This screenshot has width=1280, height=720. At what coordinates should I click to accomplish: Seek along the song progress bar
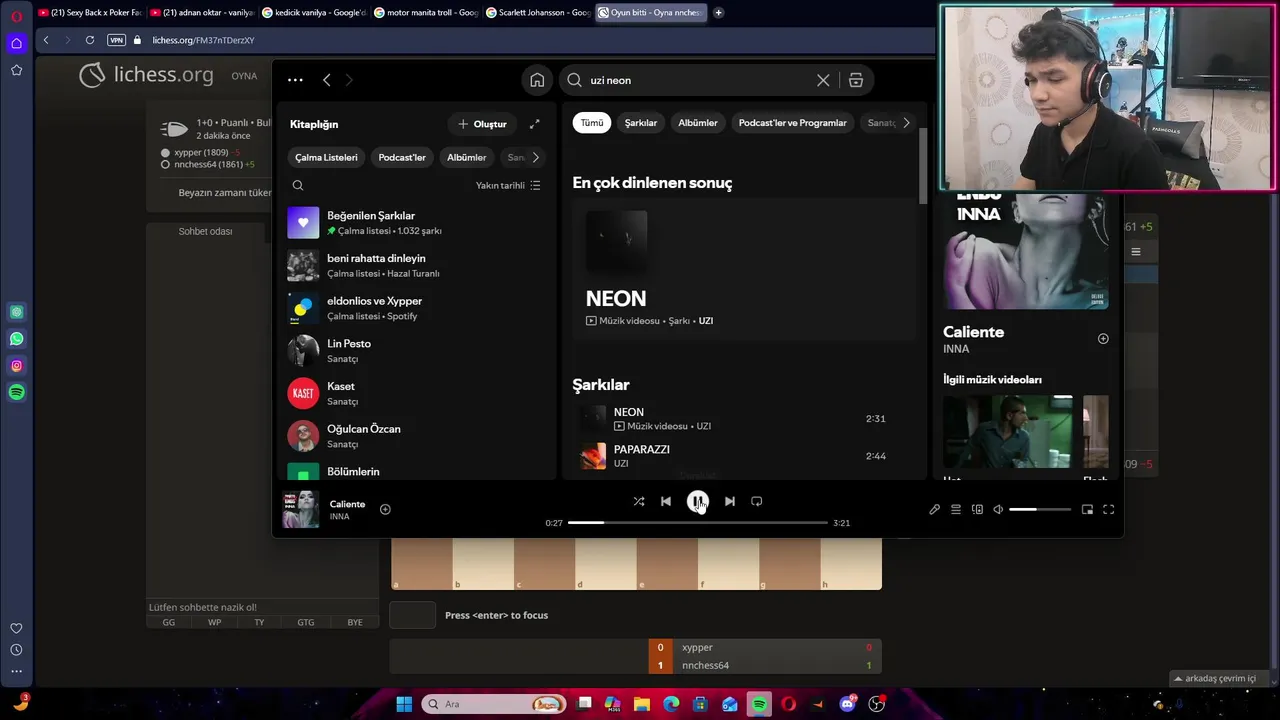(698, 523)
